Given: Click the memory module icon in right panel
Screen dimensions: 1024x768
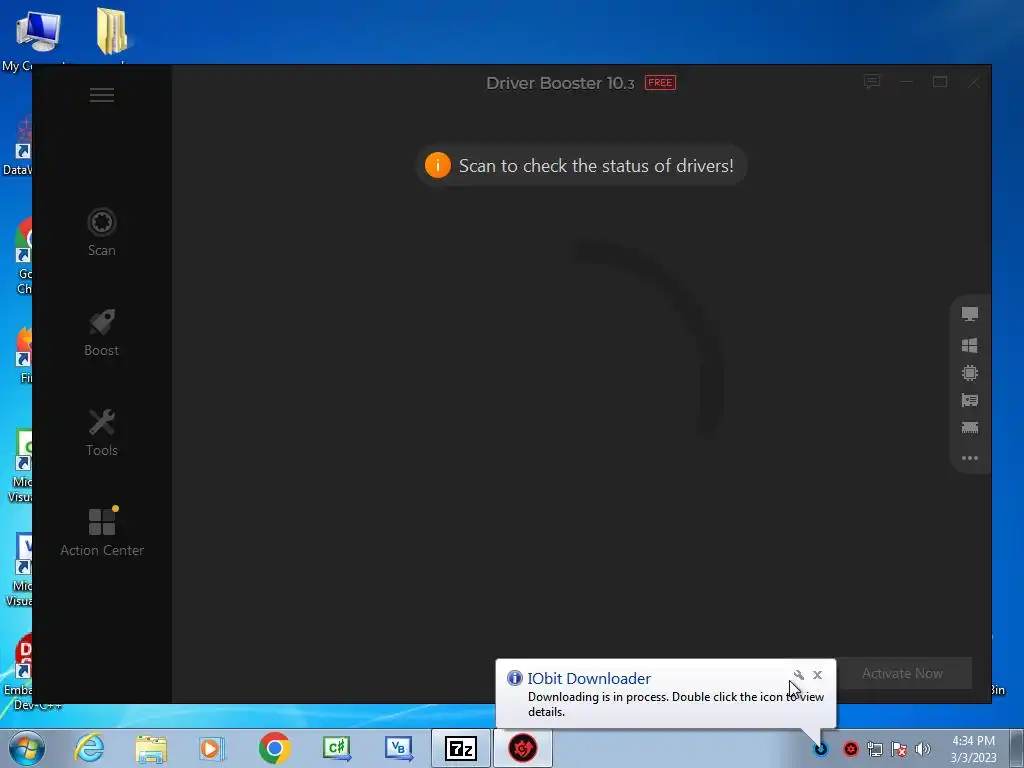Looking at the screenshot, I should [x=970, y=428].
